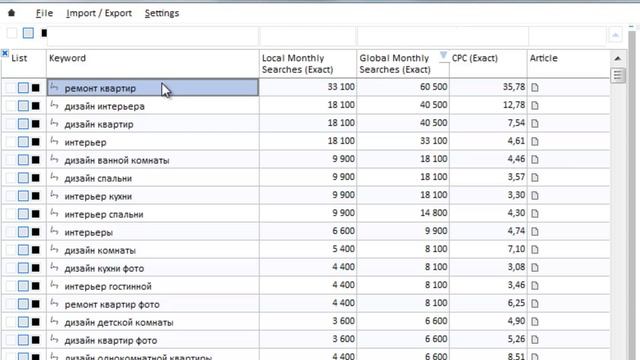Screen dimensions: 640x360
Task: Open filter dropdown on Global Monthly Searches column
Action: coord(443,55)
